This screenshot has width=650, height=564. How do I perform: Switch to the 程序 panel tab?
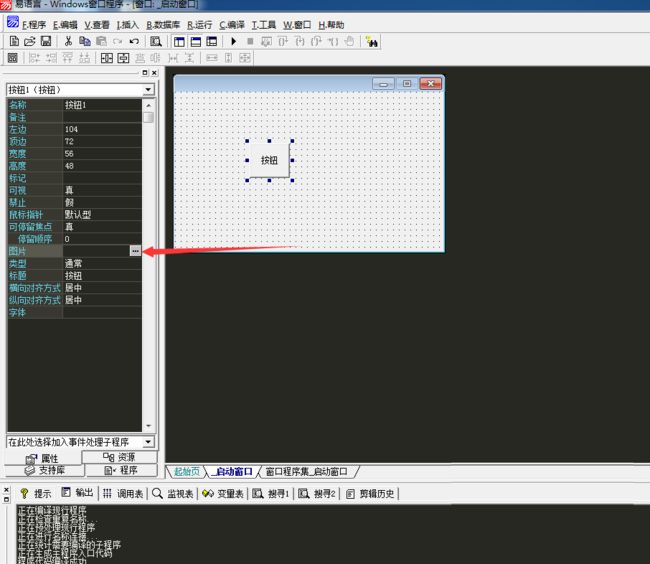tap(121, 470)
